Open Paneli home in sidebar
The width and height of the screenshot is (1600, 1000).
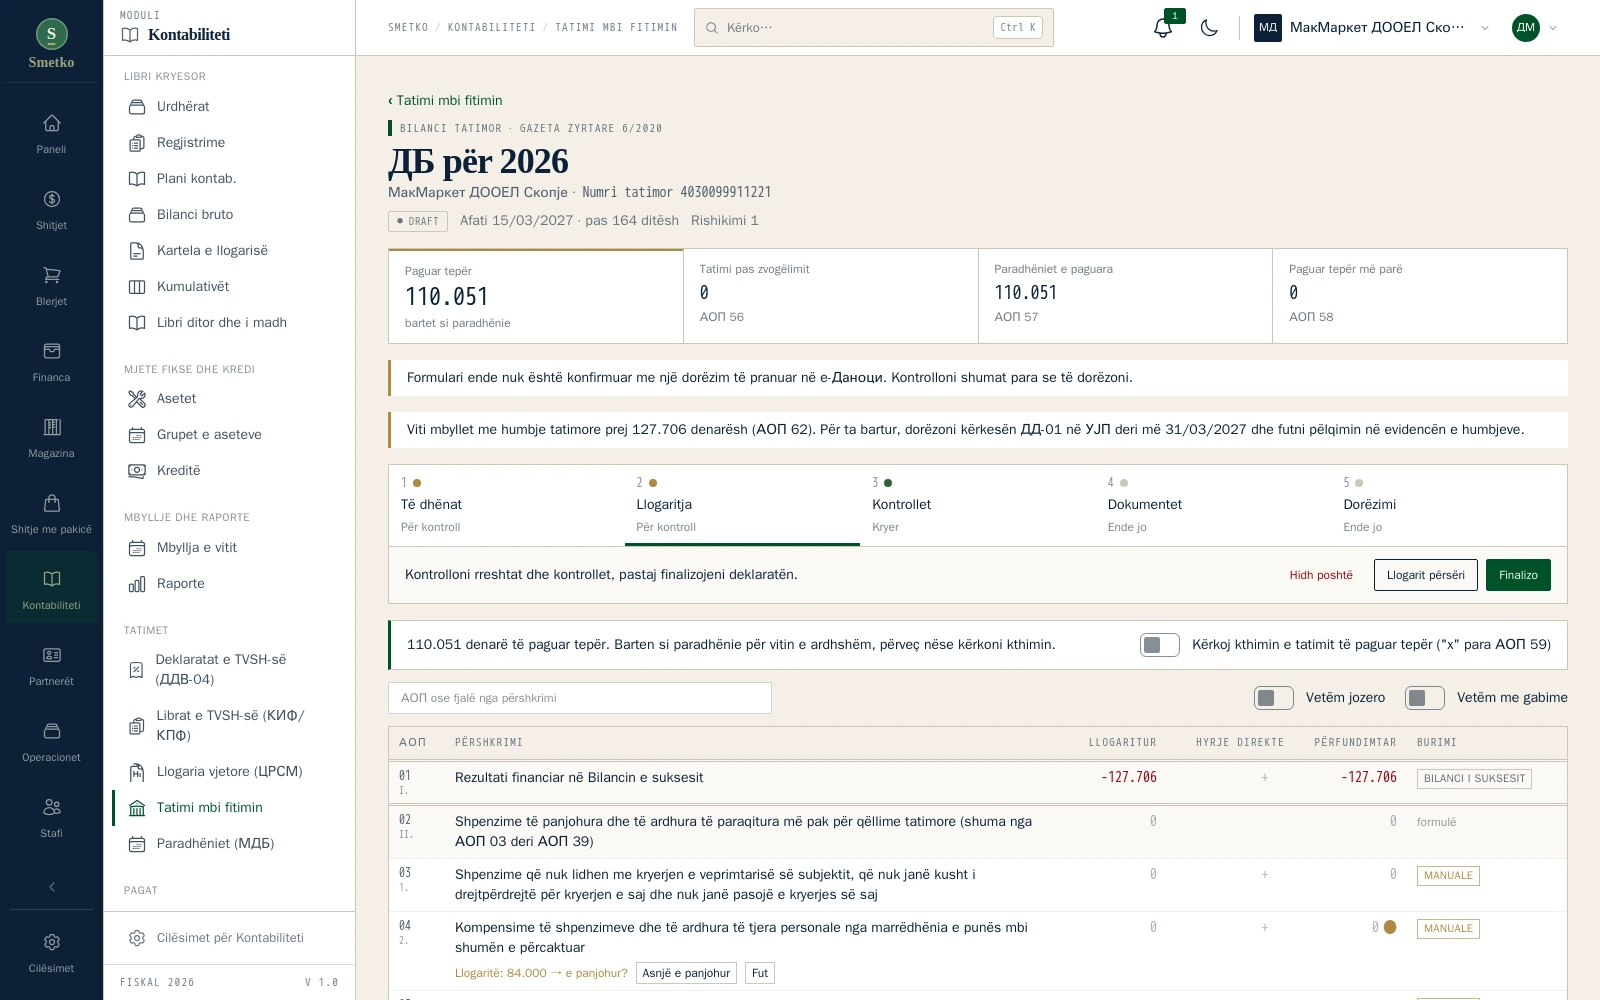(51, 134)
